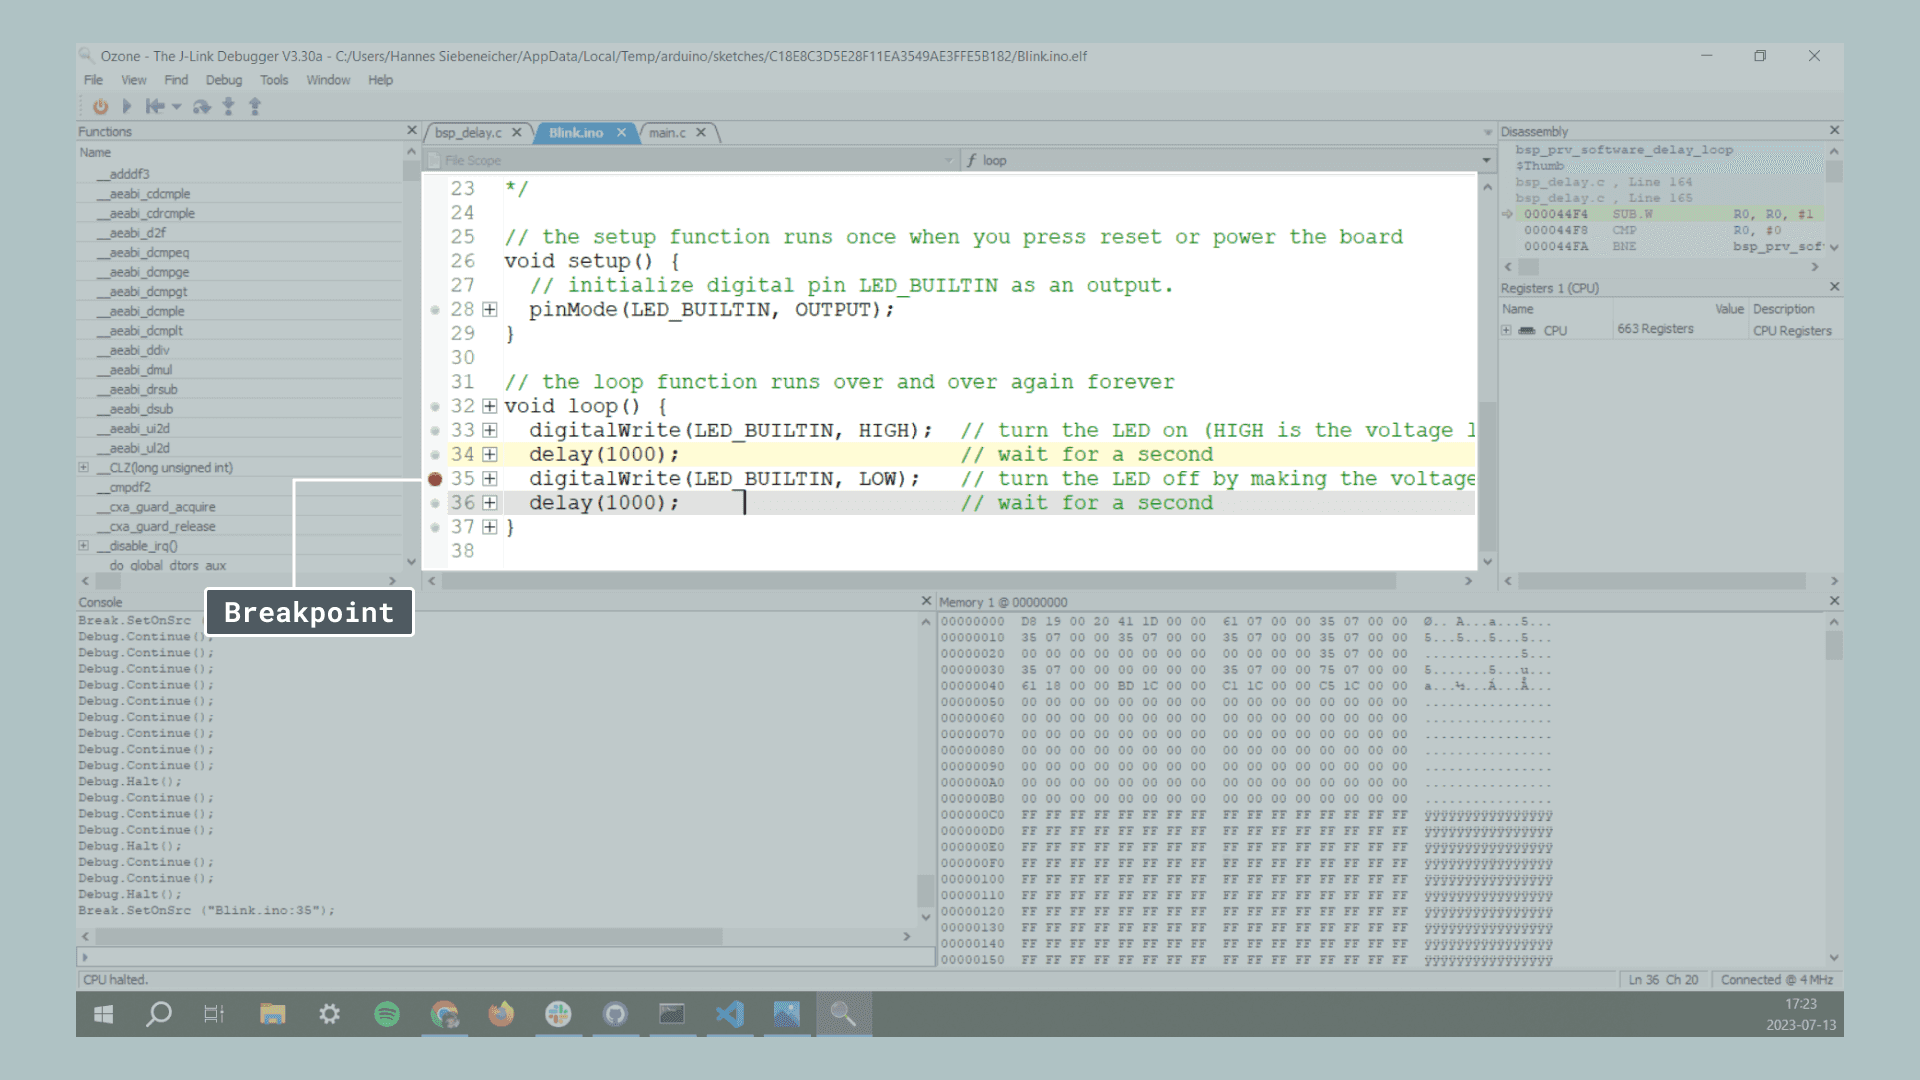
Task: Expand the CPU registers group
Action: [x=1506, y=330]
